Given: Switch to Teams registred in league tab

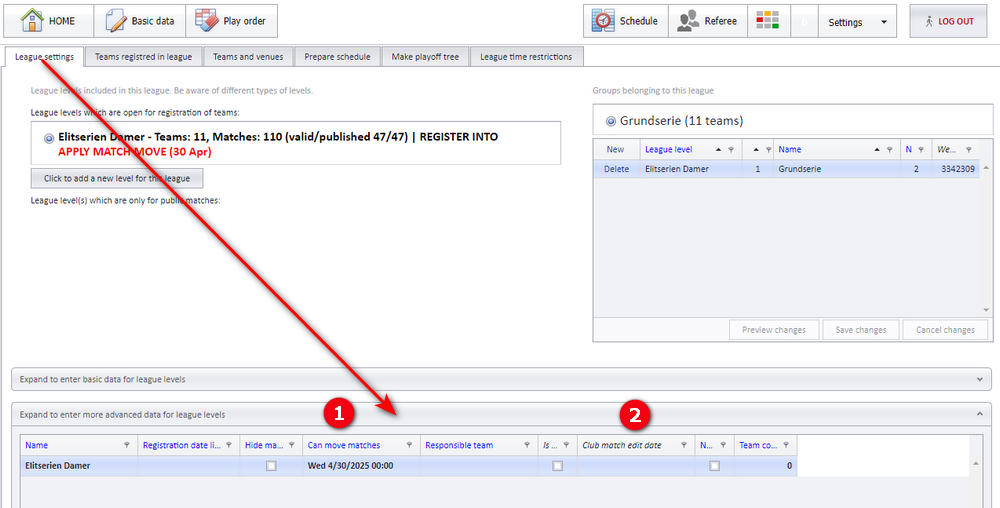Looking at the screenshot, I should [143, 57].
